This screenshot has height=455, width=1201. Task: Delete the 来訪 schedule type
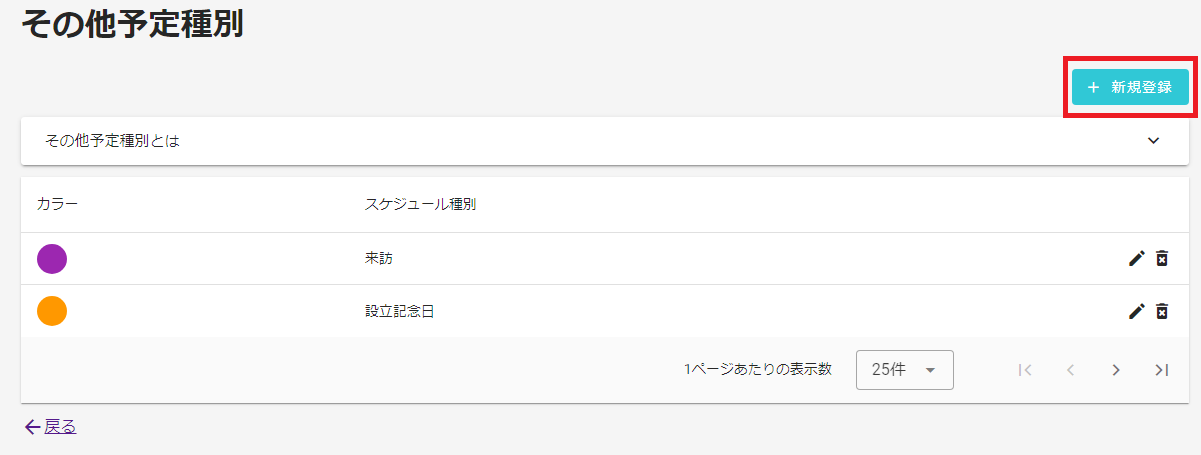1162,259
